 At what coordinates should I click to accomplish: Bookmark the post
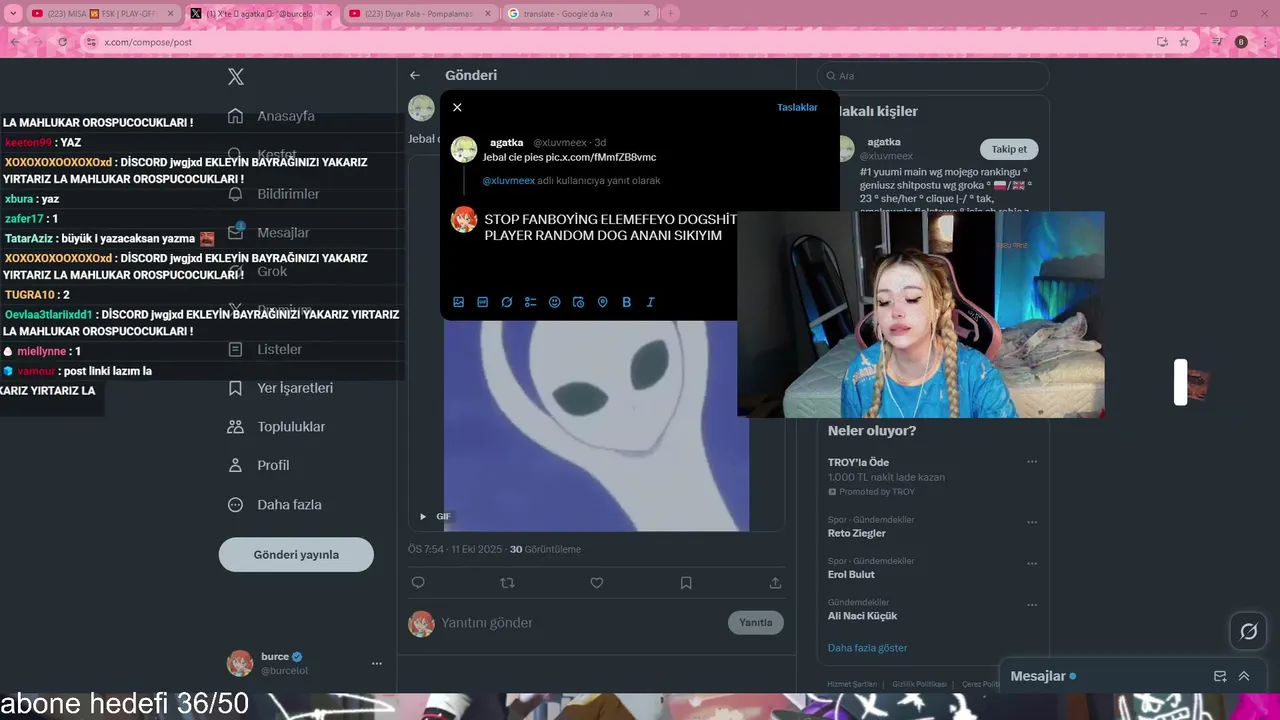point(686,583)
